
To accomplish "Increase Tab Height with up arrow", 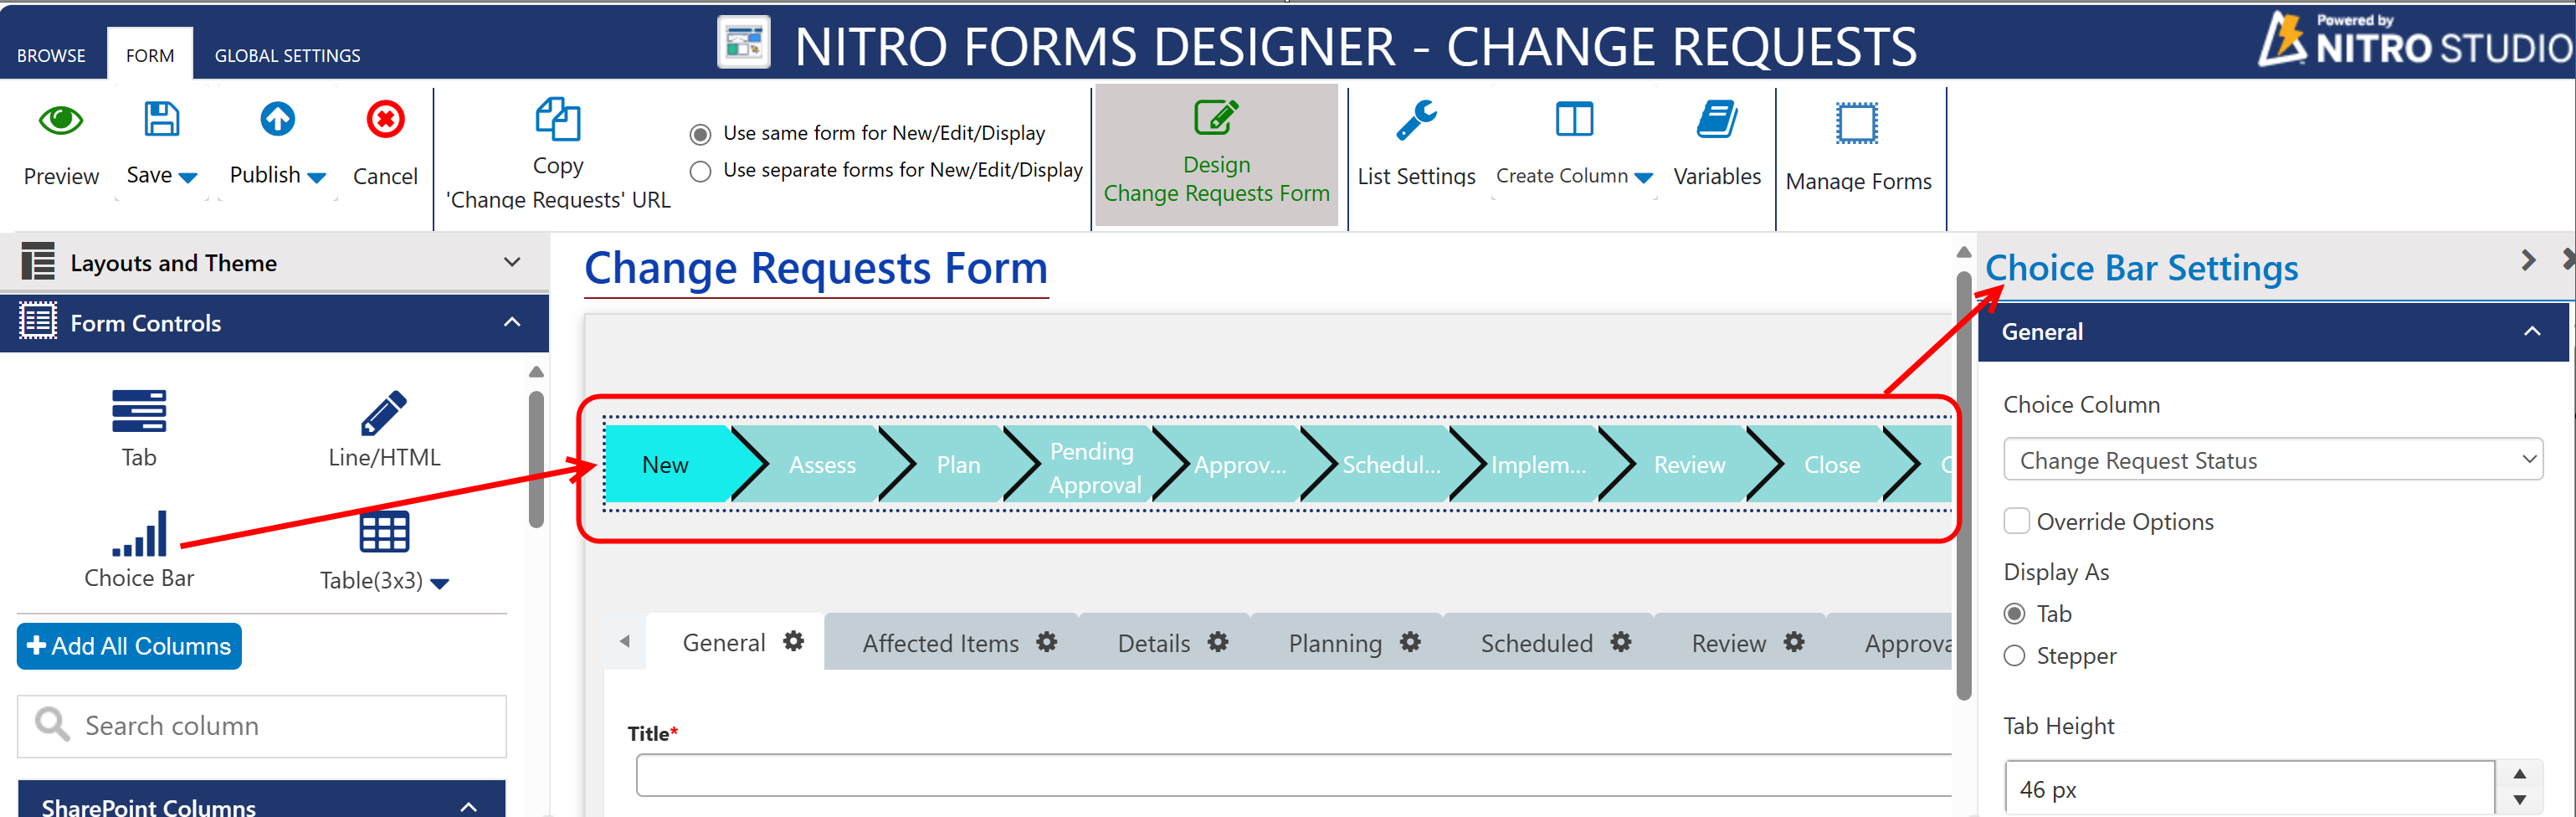I will [x=2519, y=774].
